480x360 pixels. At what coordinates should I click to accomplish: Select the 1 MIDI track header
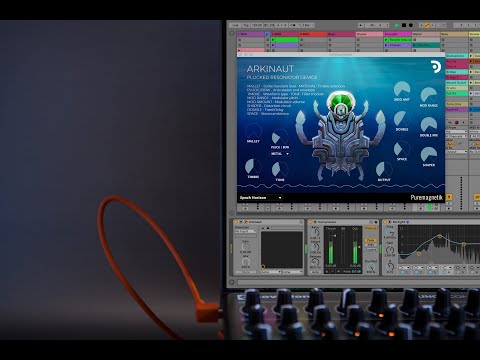(x=251, y=34)
